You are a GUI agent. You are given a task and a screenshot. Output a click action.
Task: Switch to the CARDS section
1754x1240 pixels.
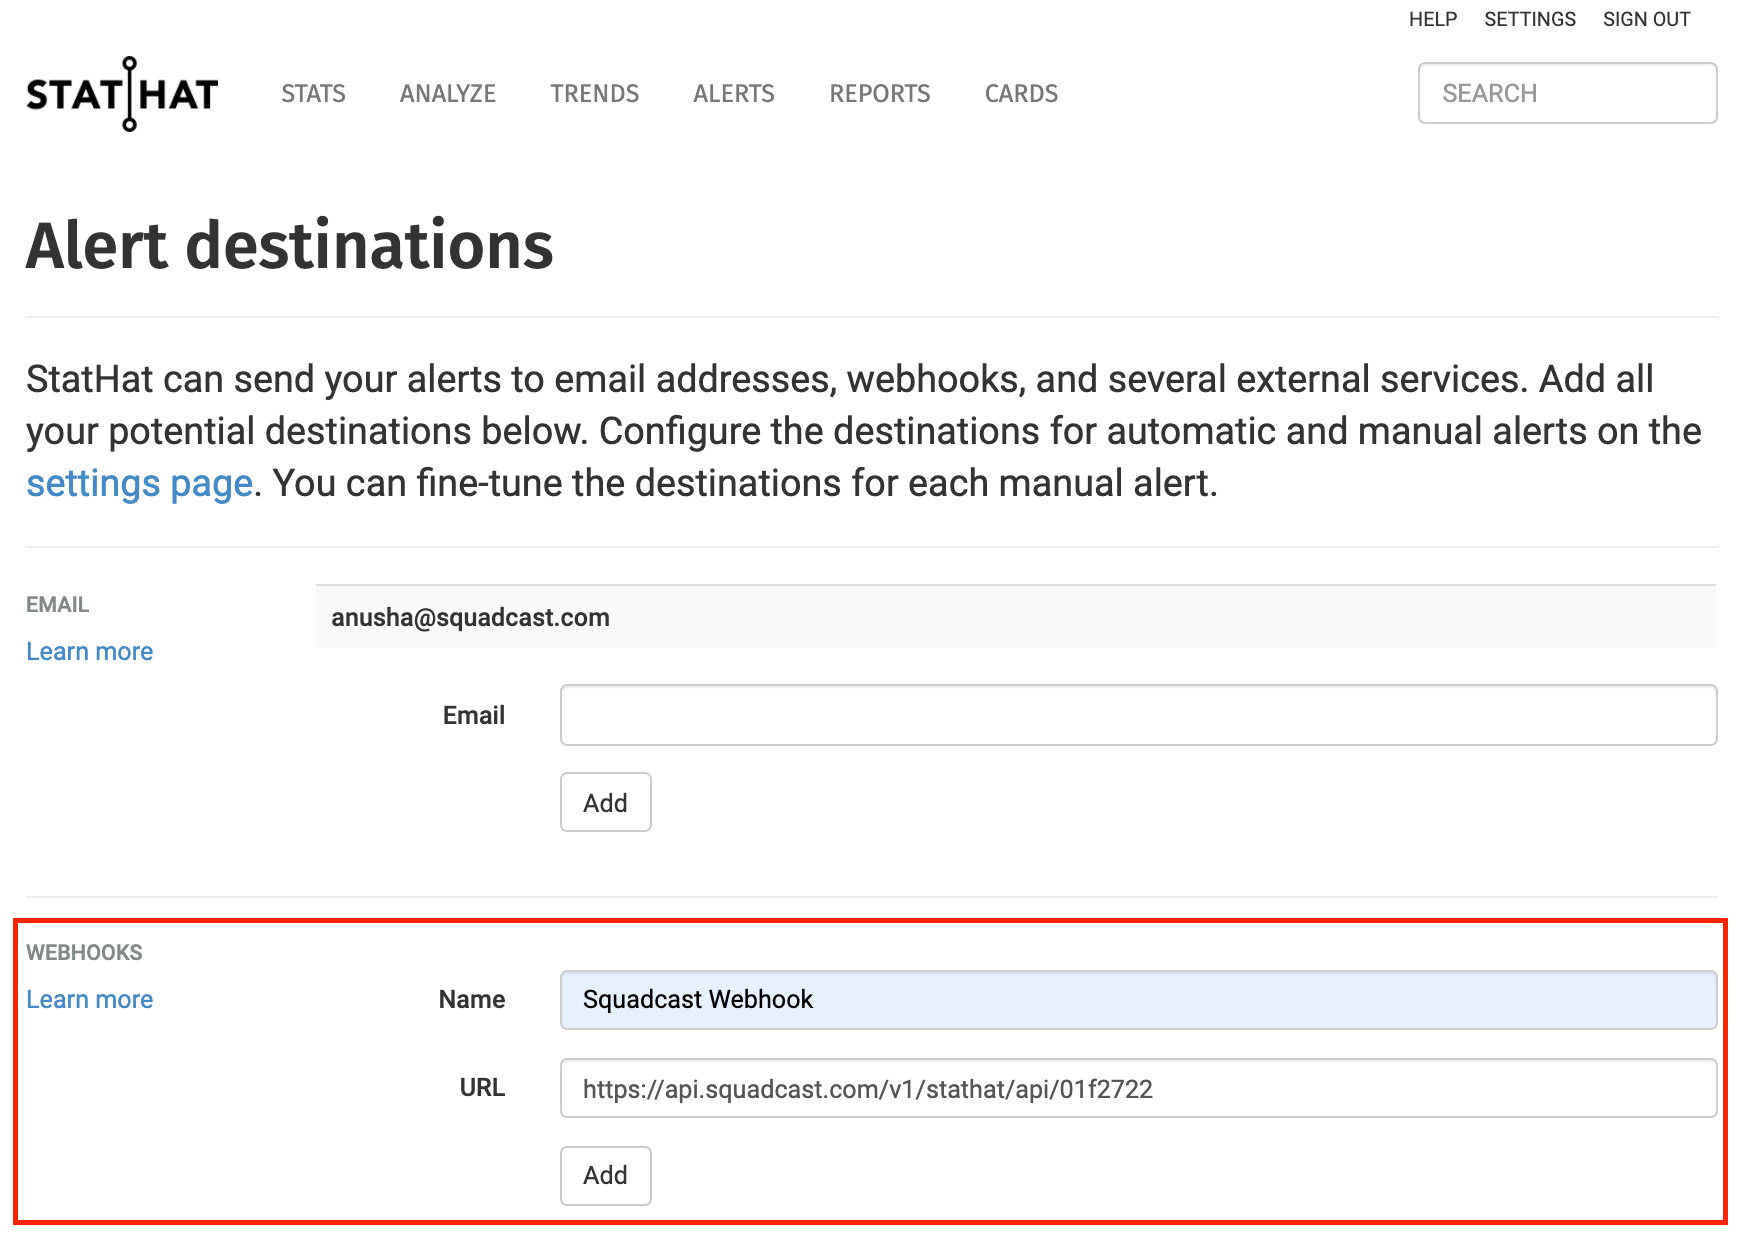(1021, 94)
